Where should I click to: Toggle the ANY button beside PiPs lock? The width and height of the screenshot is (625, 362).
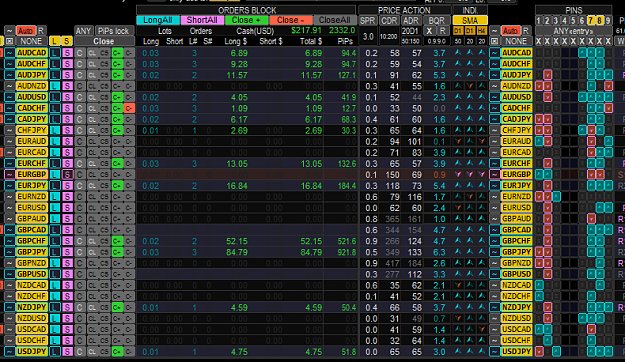(83, 31)
